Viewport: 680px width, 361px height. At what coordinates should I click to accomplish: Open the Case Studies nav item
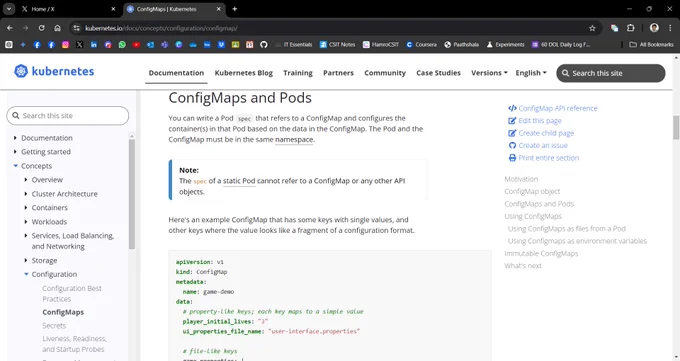tap(438, 73)
